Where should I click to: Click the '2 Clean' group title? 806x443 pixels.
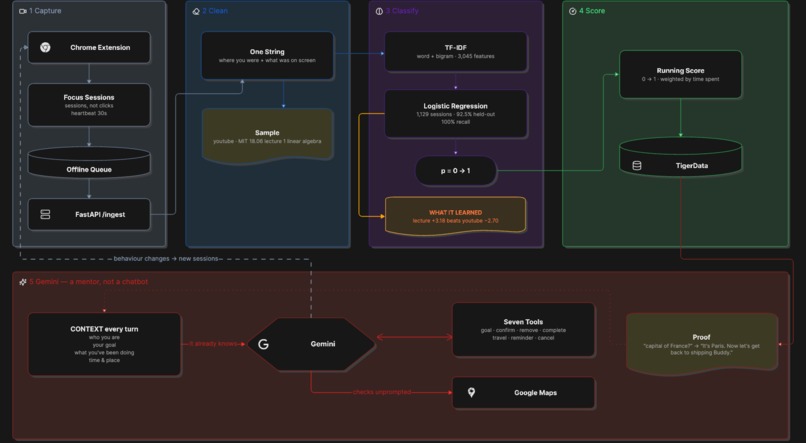[x=215, y=11]
